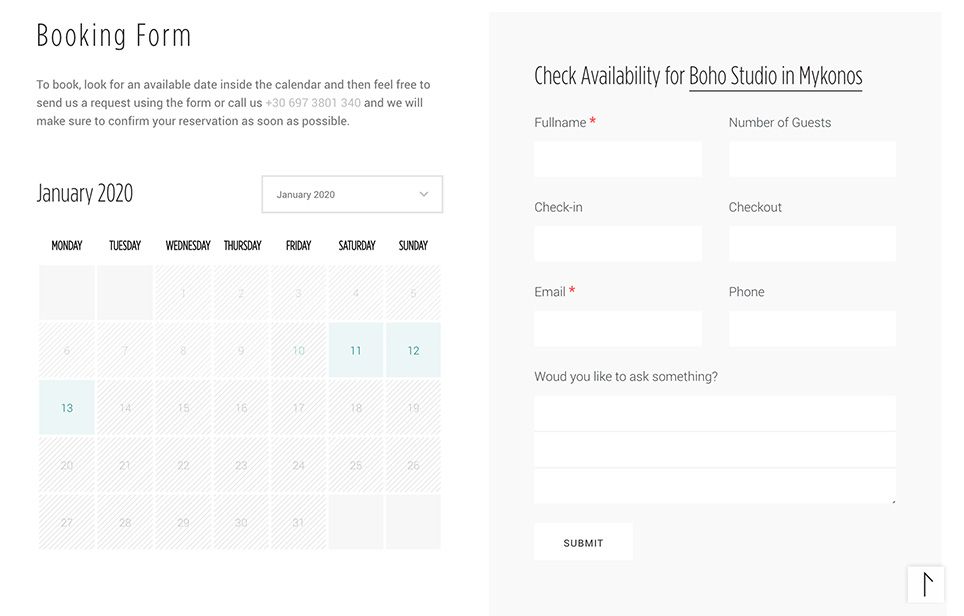This screenshot has width=964, height=616.
Task: Open the January 2020 month dropdown
Action: click(x=351, y=195)
